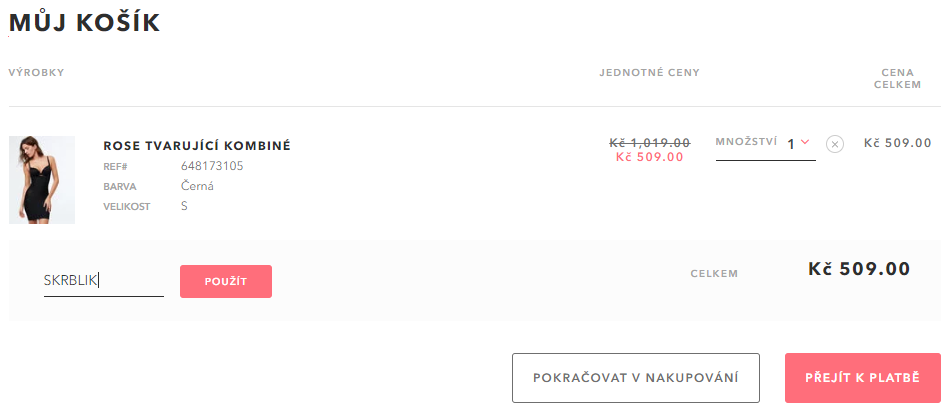Click the Můj Košík page heading
Image resolution: width=946 pixels, height=411 pixels.
click(84, 22)
